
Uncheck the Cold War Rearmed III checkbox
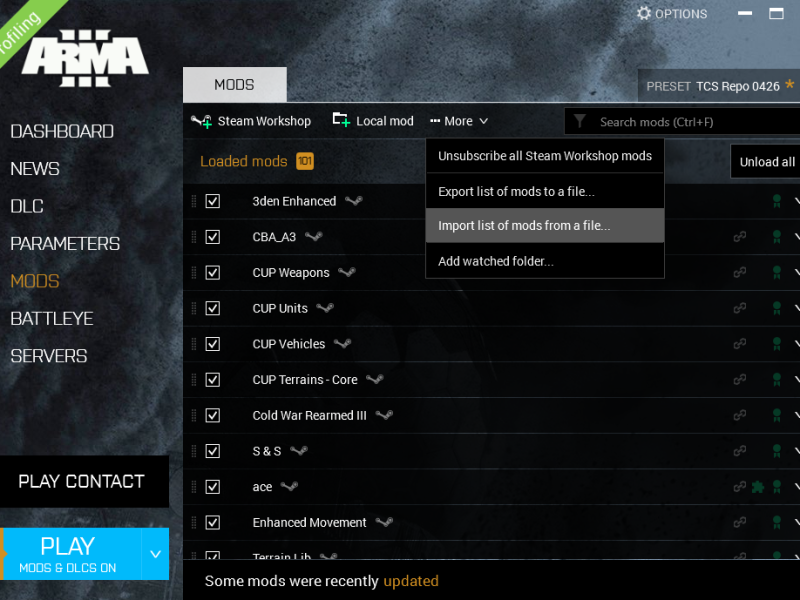click(213, 415)
